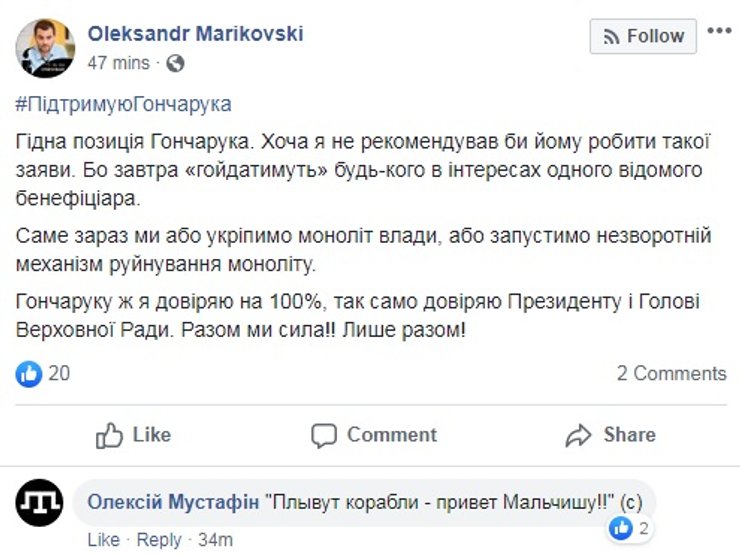This screenshot has height=558, width=740.
Task: View the 20 reactions count
Action: (x=59, y=374)
